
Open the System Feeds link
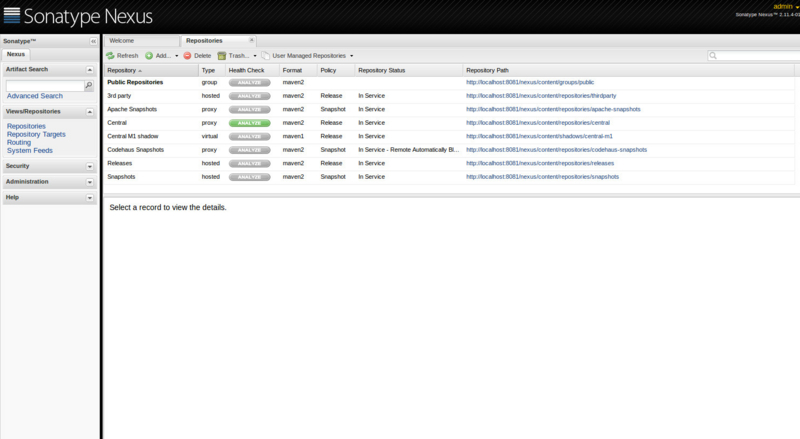pyautogui.click(x=30, y=151)
